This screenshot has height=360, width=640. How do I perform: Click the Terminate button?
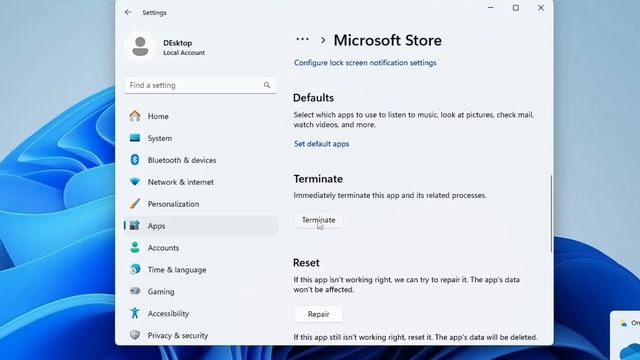click(x=318, y=220)
